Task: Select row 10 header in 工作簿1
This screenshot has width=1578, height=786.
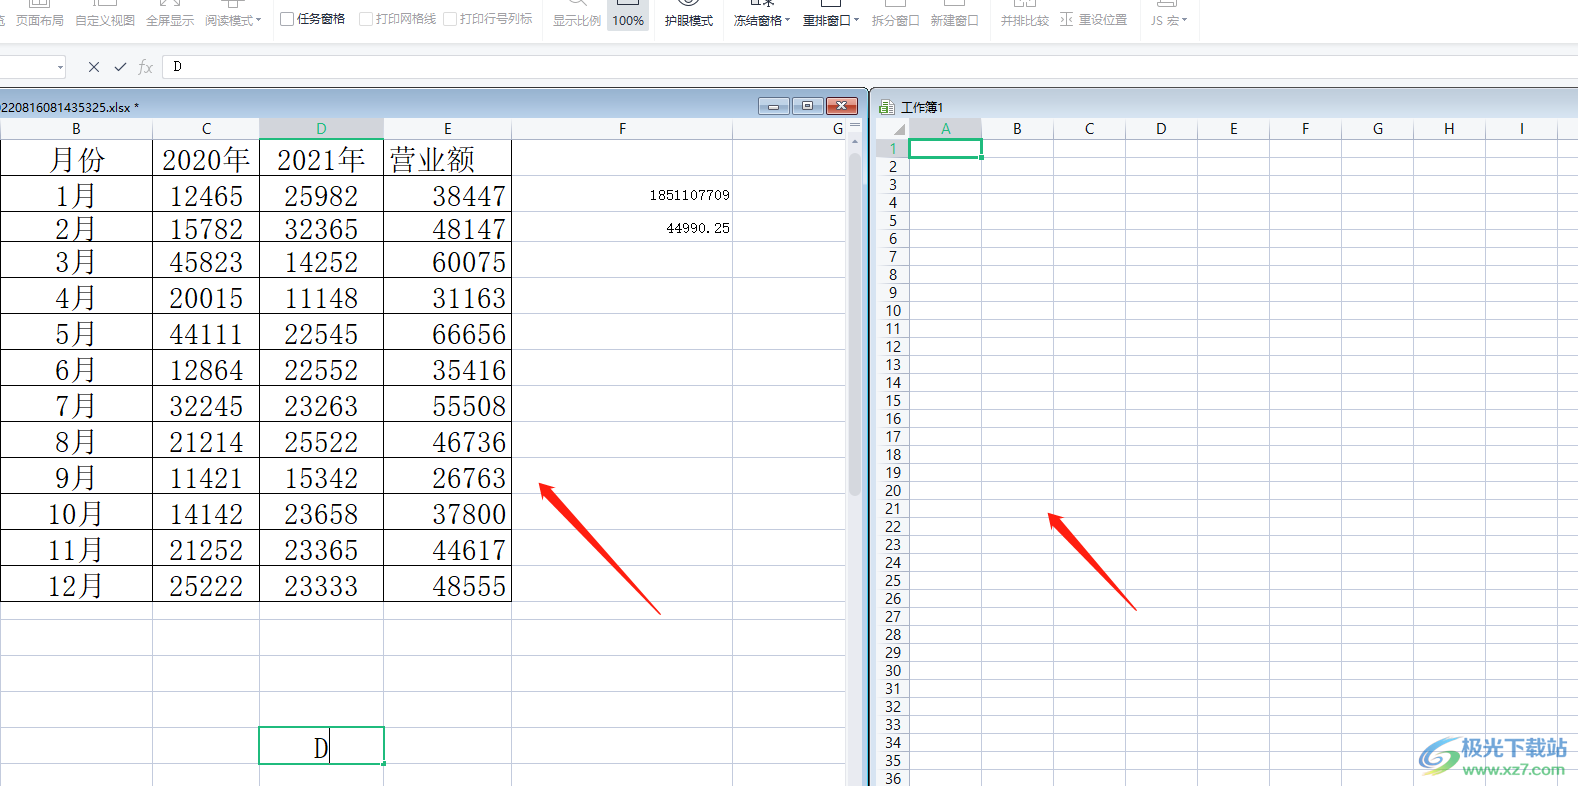Action: click(893, 311)
